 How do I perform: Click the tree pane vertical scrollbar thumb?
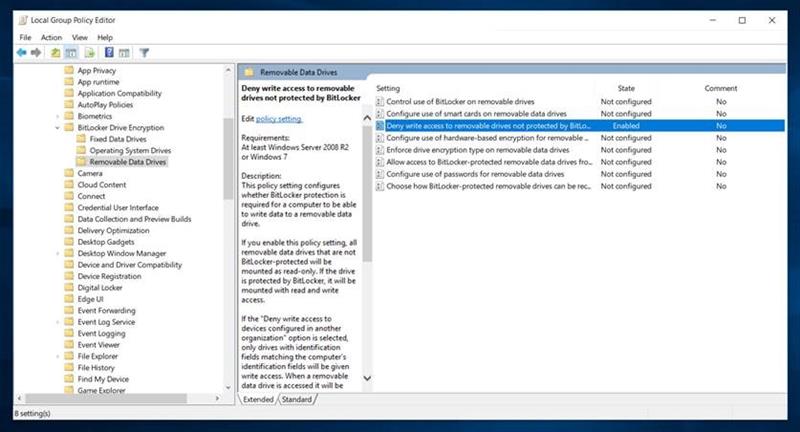tap(228, 158)
